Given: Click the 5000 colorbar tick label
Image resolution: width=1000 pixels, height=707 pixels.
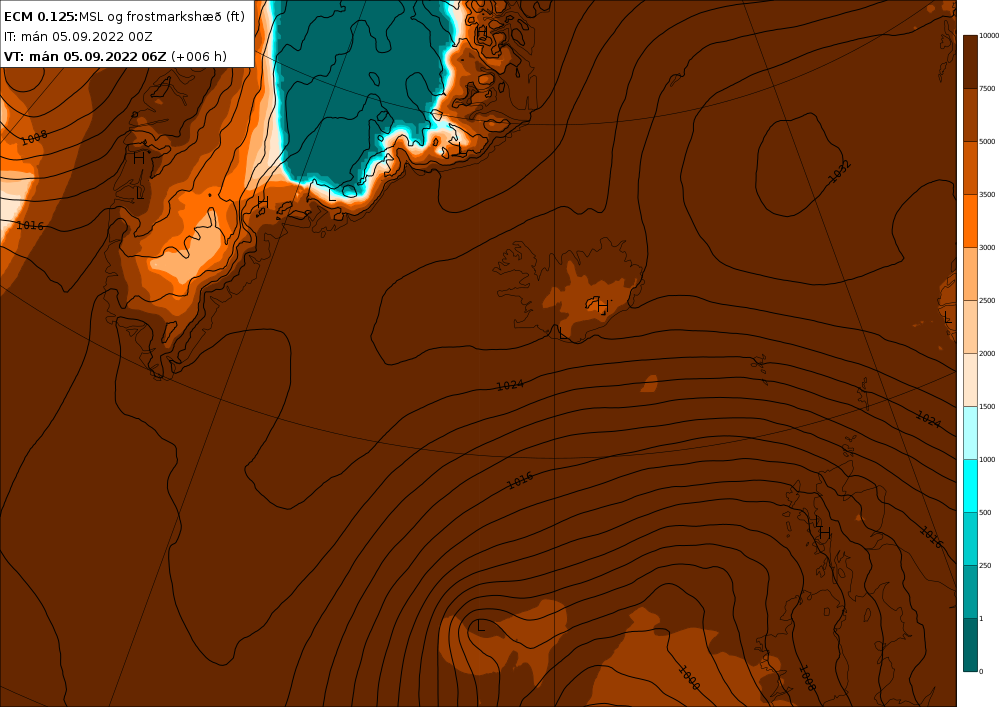Looking at the screenshot, I should (987, 142).
